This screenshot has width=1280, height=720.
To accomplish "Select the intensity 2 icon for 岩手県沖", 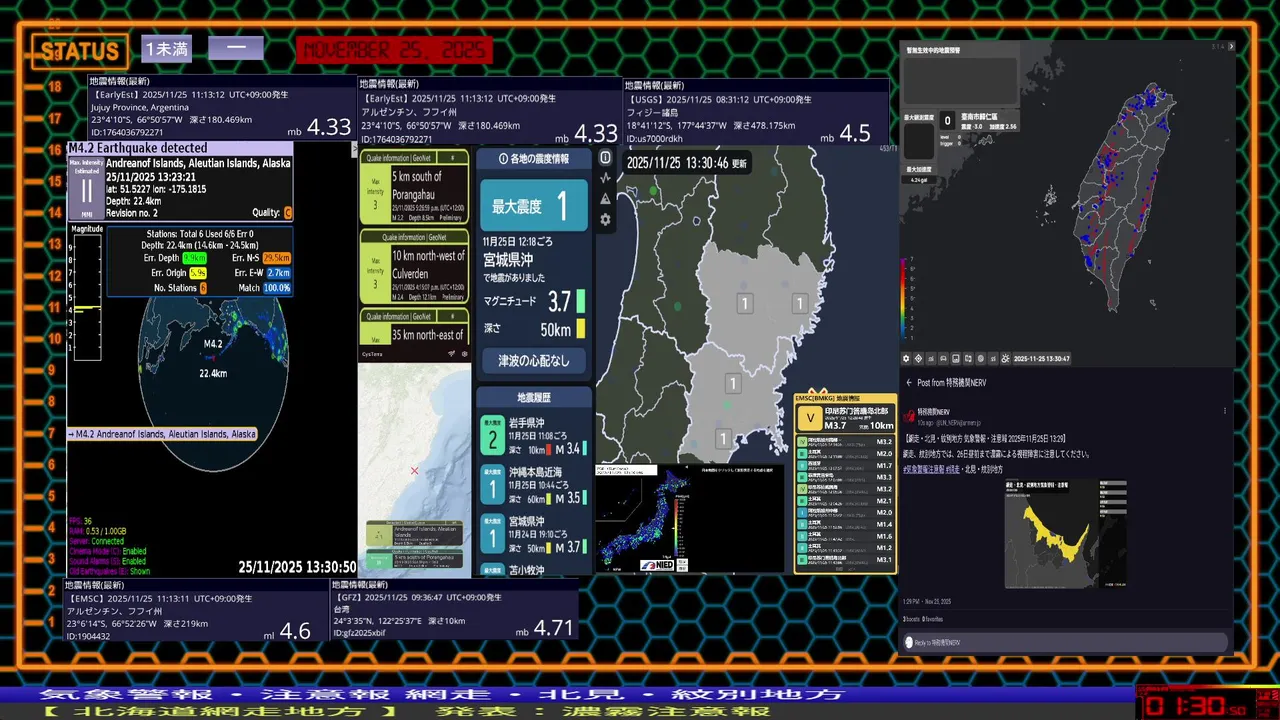I will 492,436.
